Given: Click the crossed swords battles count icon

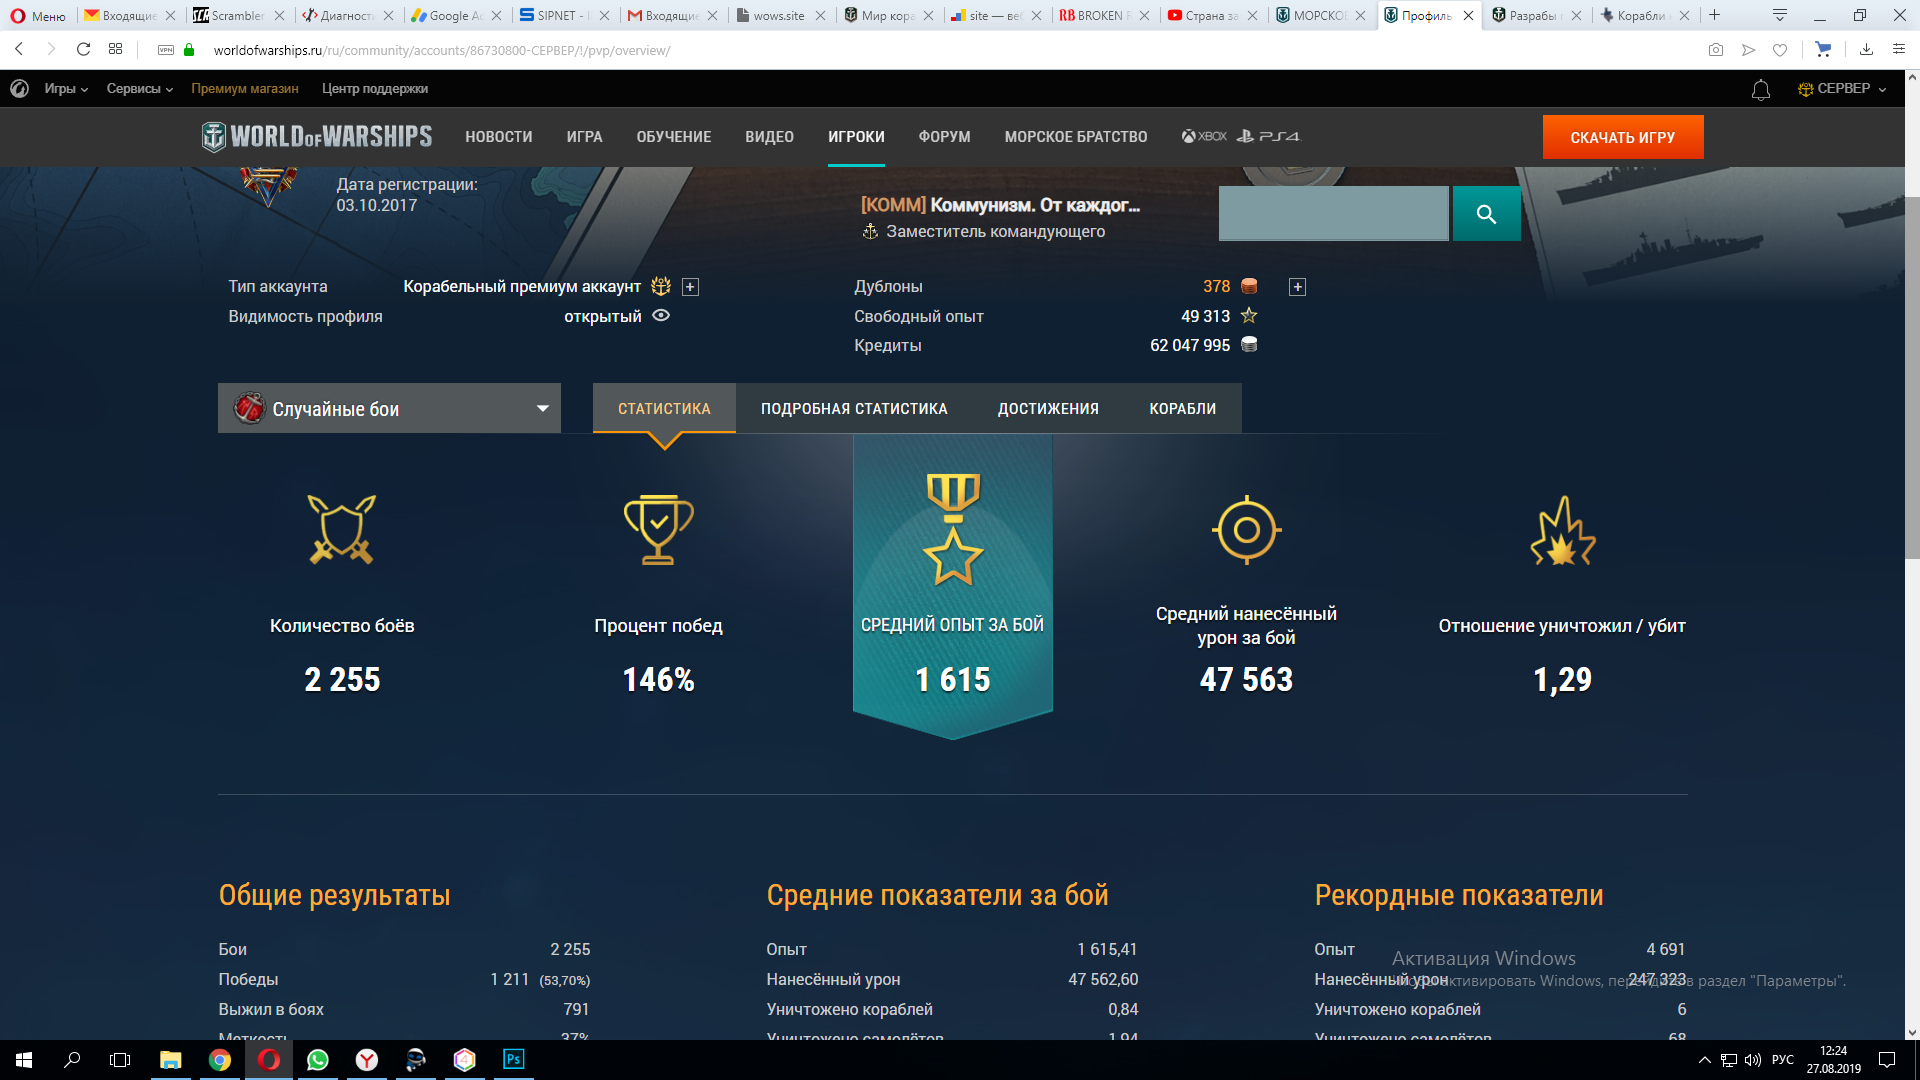Looking at the screenshot, I should [342, 530].
